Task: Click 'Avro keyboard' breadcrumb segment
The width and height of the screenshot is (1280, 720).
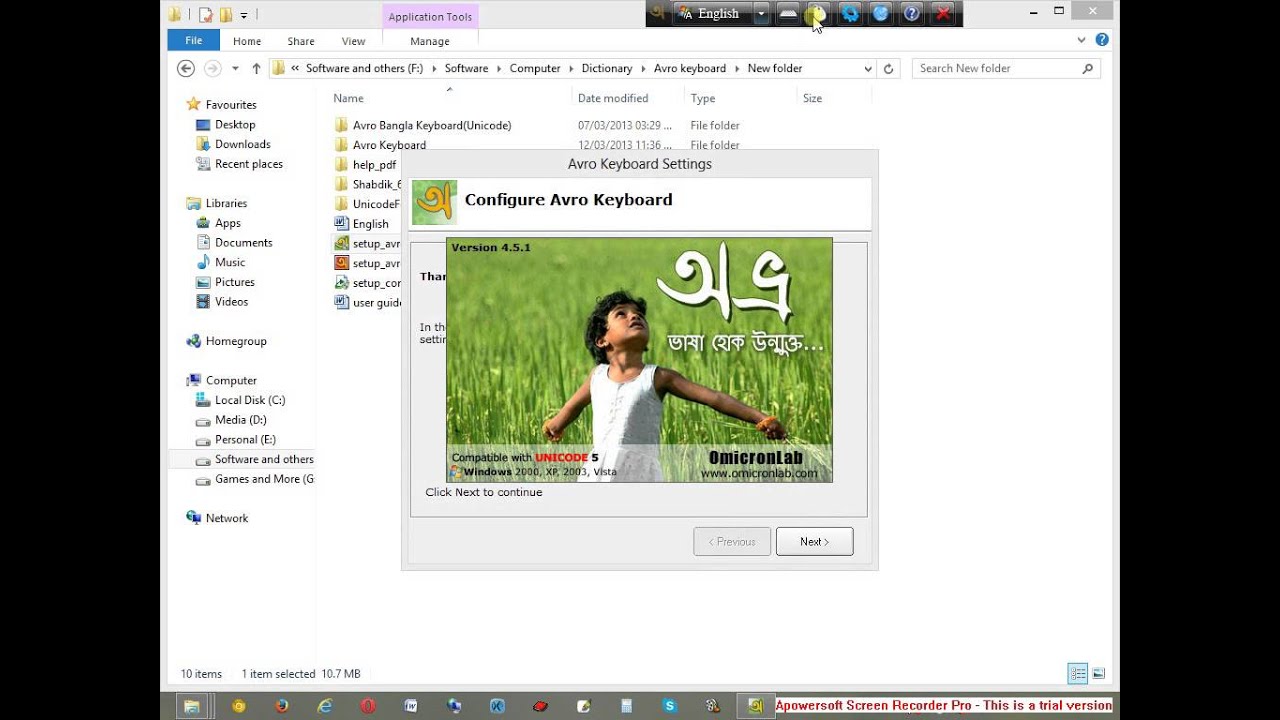Action: pos(690,68)
